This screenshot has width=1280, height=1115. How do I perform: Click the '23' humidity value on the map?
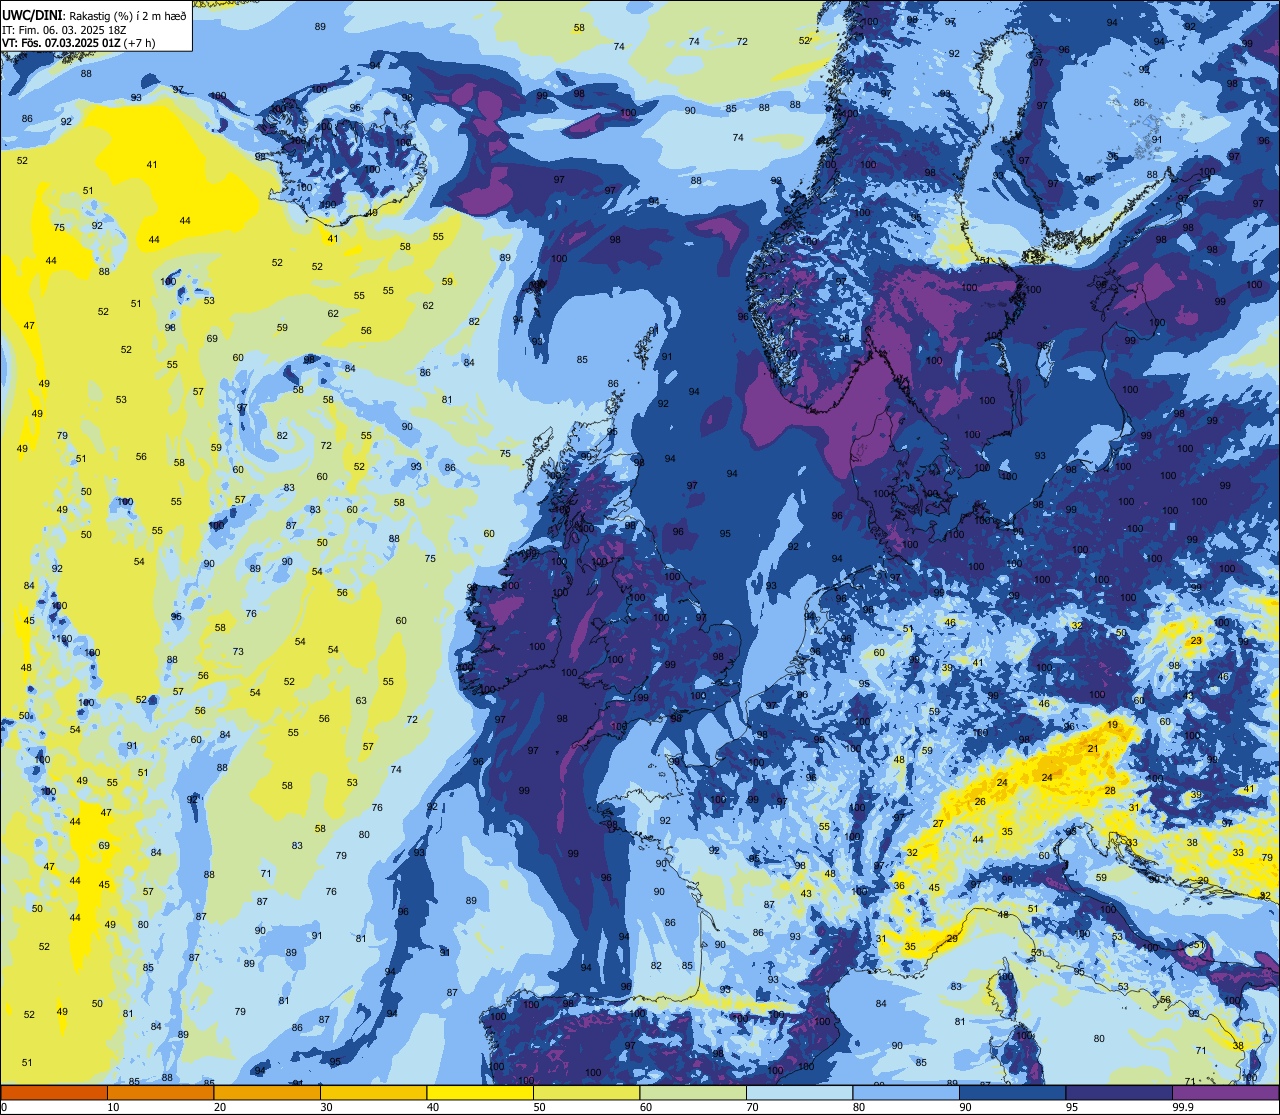pyautogui.click(x=1196, y=640)
